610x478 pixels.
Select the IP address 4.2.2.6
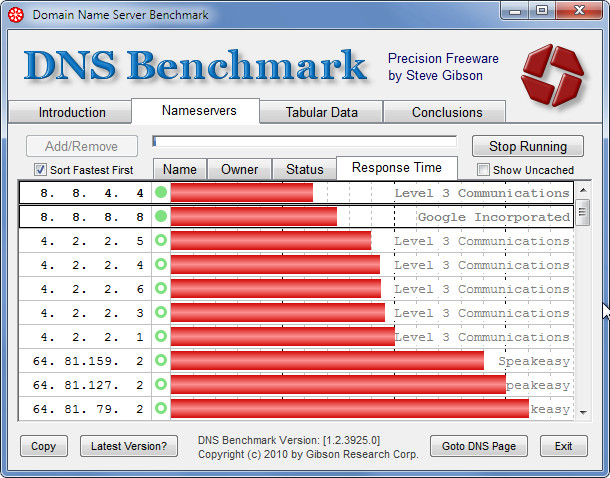click(x=92, y=289)
